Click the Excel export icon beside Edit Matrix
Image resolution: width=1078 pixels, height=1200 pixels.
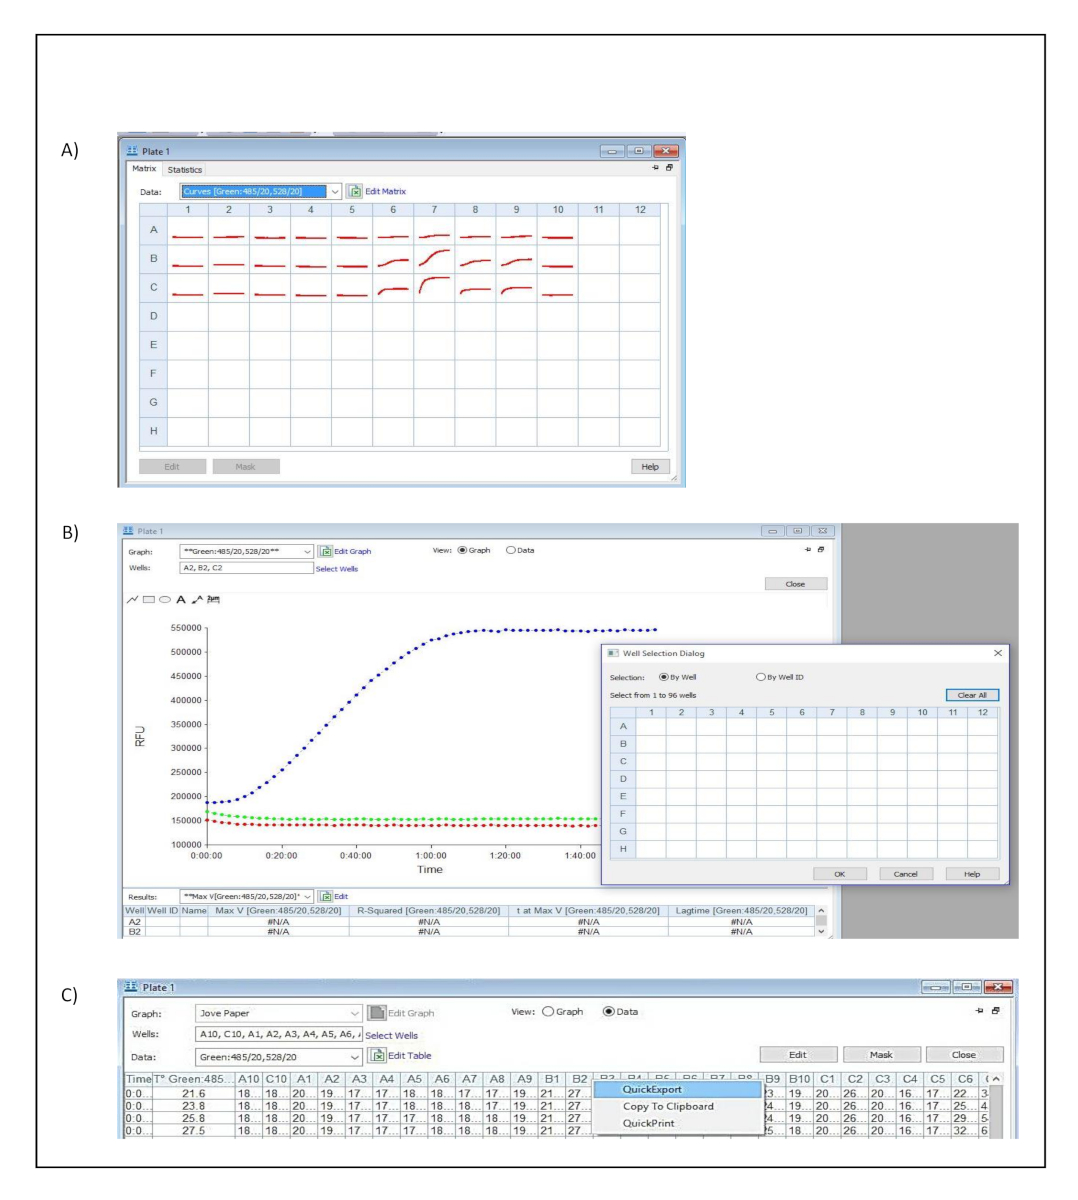(354, 191)
